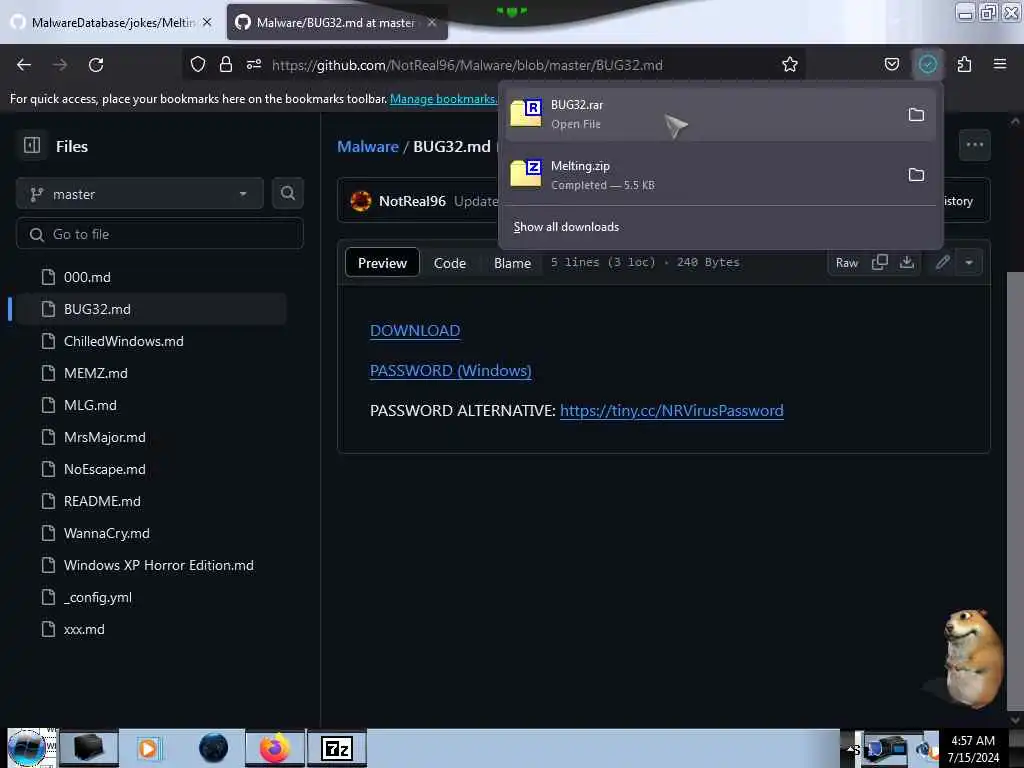
Task: Show BUG32.rar in folder
Action: [x=916, y=115]
